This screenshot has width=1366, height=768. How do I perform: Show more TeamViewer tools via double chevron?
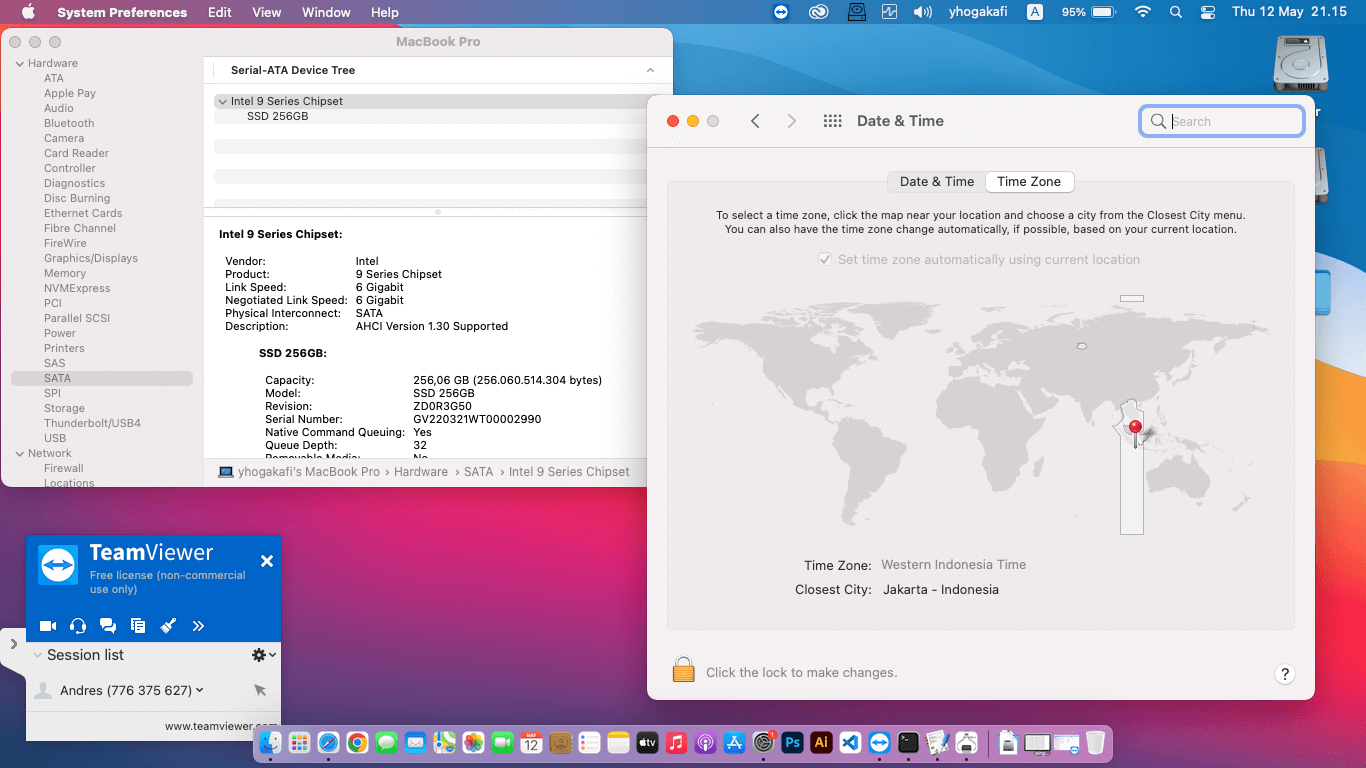(x=198, y=626)
